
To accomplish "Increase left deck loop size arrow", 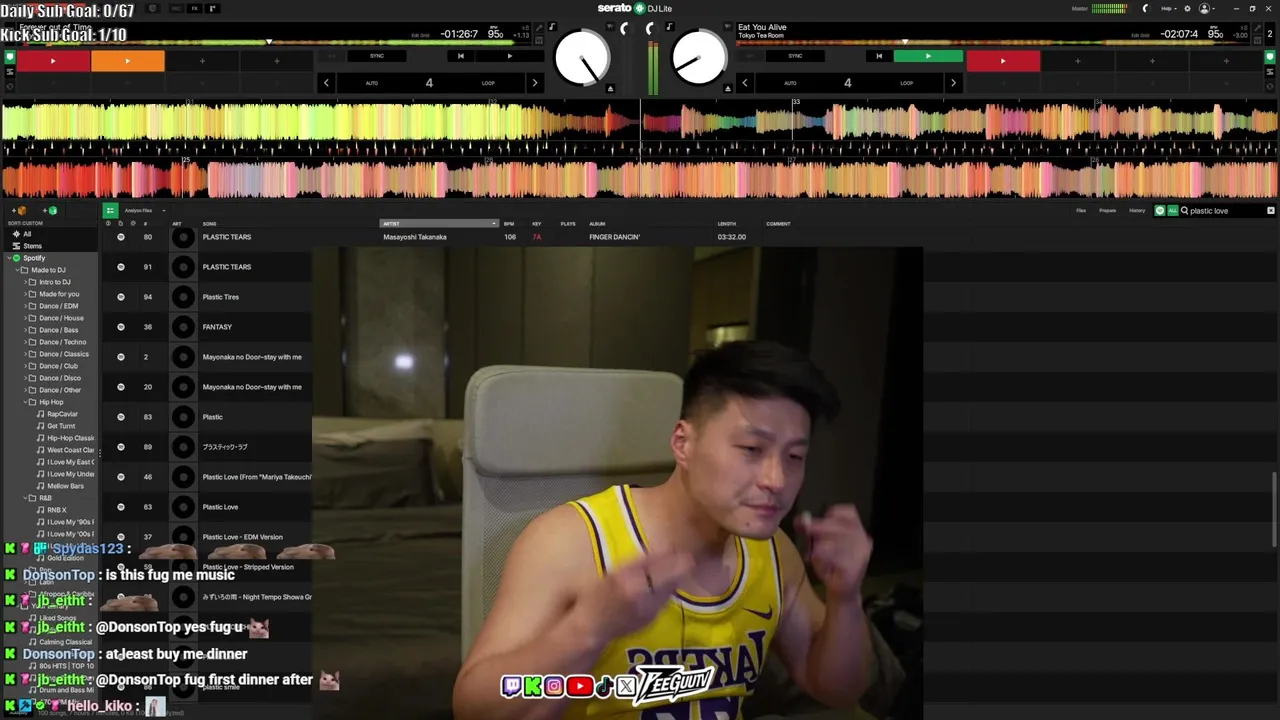I will (x=534, y=83).
